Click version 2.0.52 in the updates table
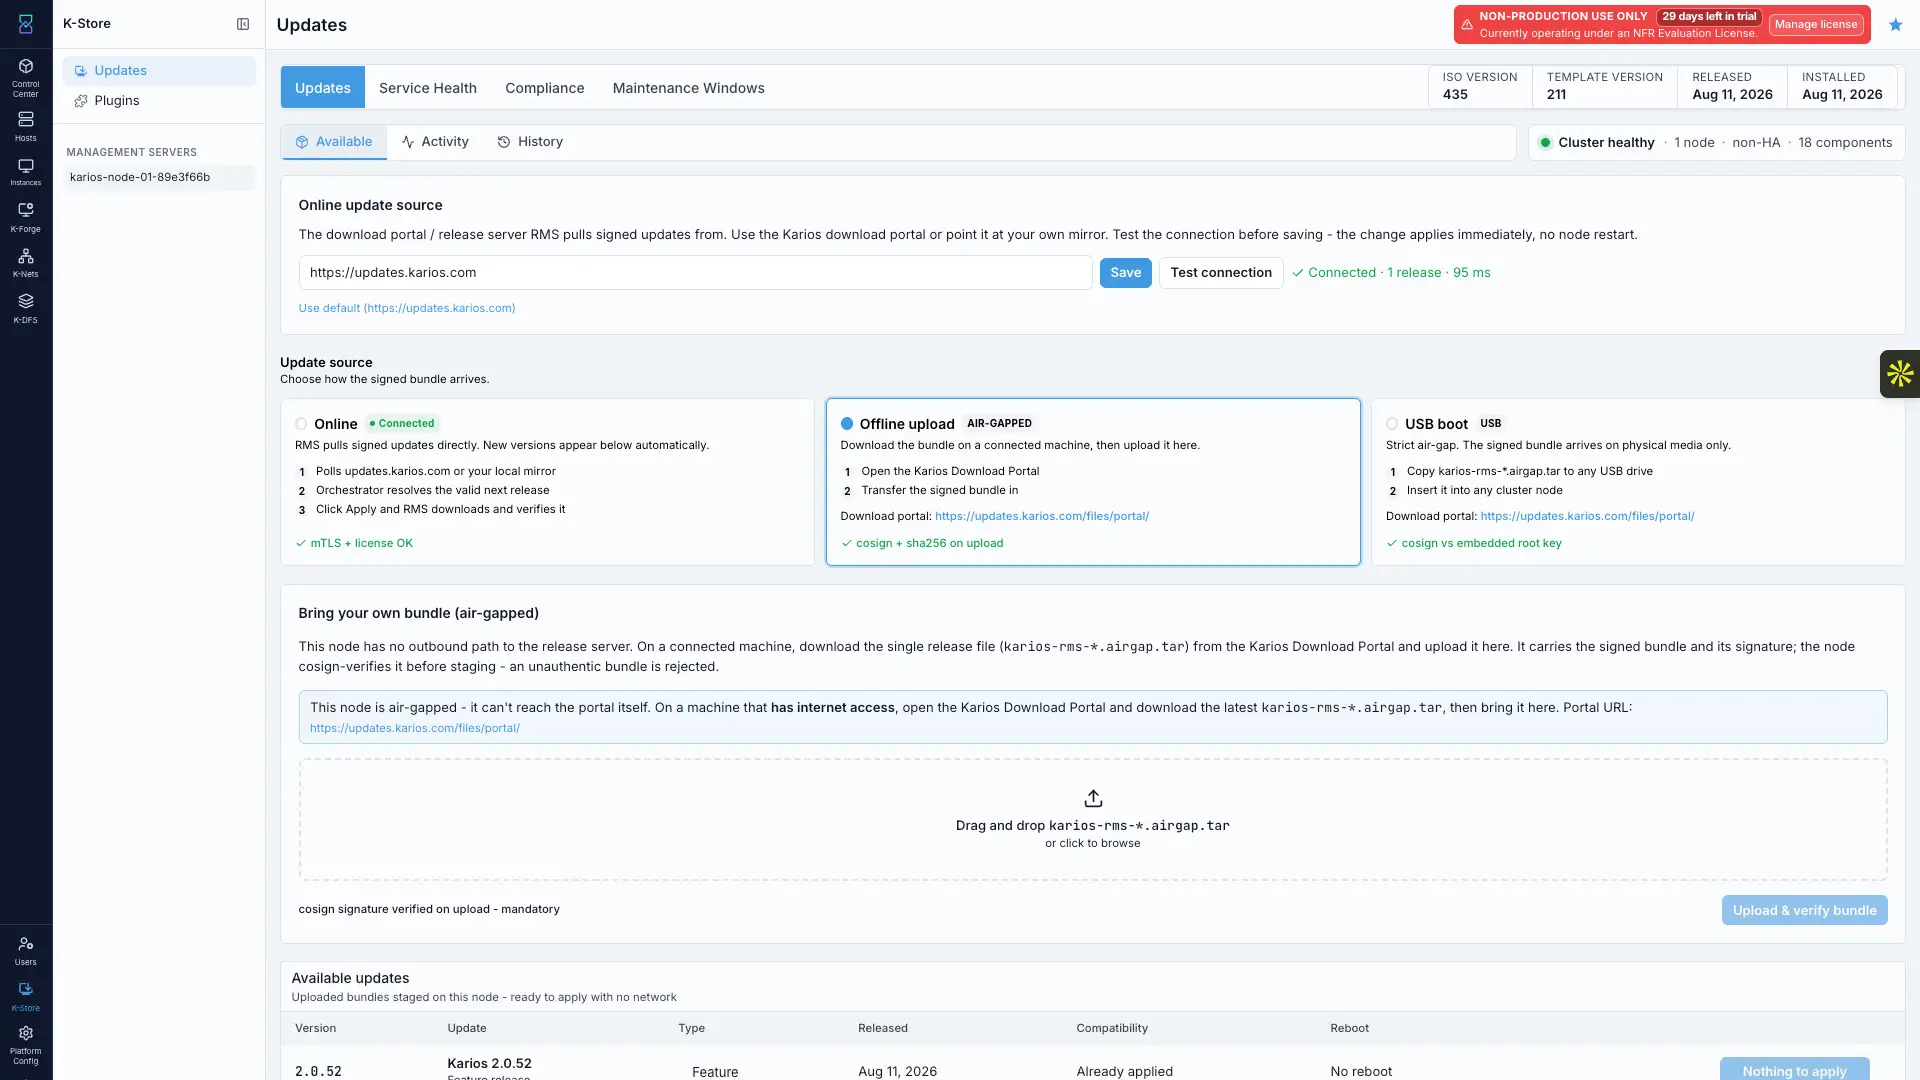The width and height of the screenshot is (1920, 1080). click(318, 1072)
